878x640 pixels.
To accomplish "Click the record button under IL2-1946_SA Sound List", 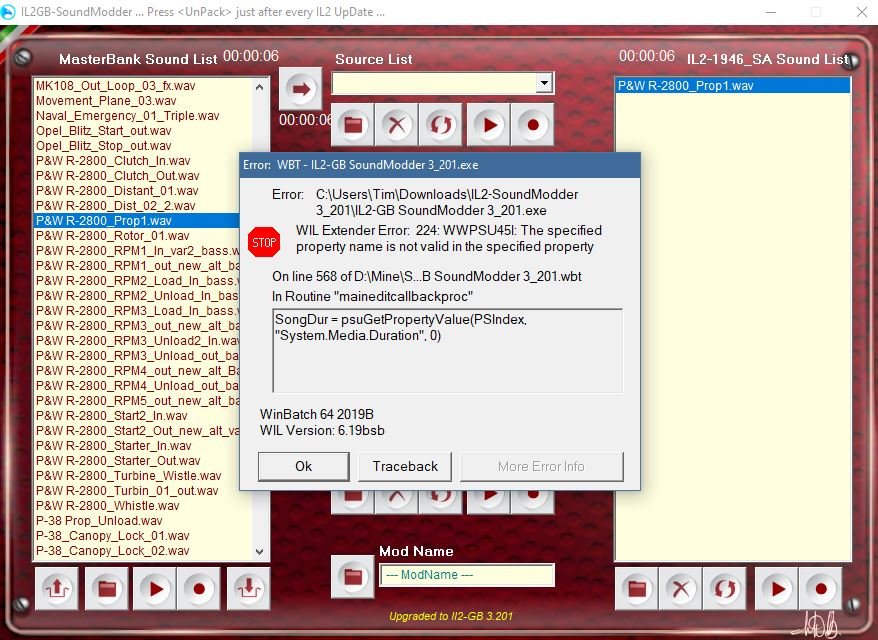I will 820,588.
